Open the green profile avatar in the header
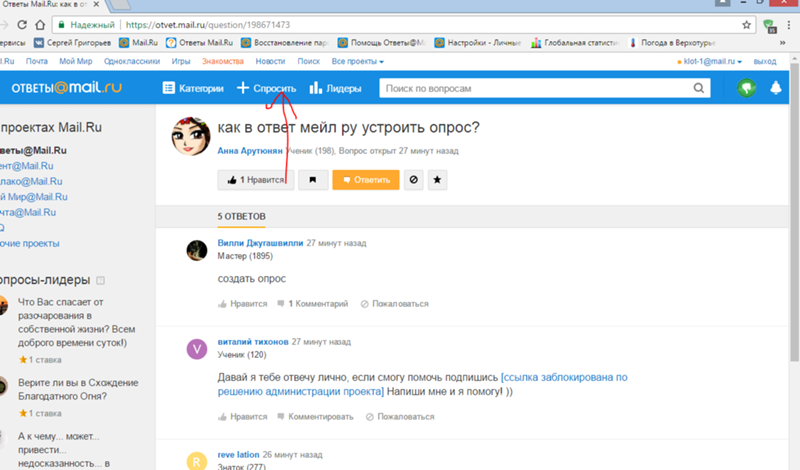The image size is (800, 470). point(746,88)
